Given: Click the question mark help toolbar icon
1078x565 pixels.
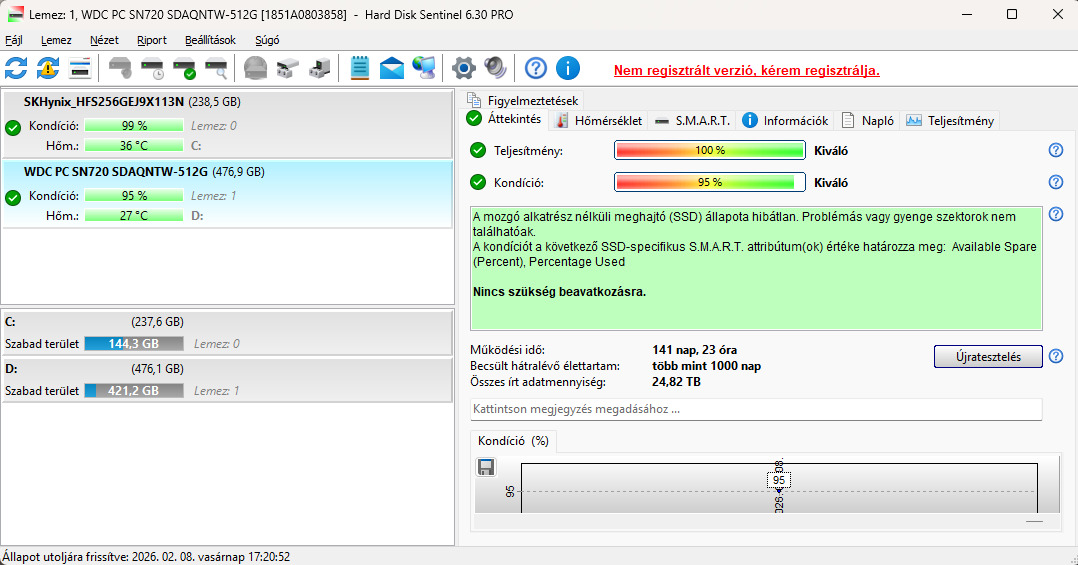Looking at the screenshot, I should (x=536, y=68).
